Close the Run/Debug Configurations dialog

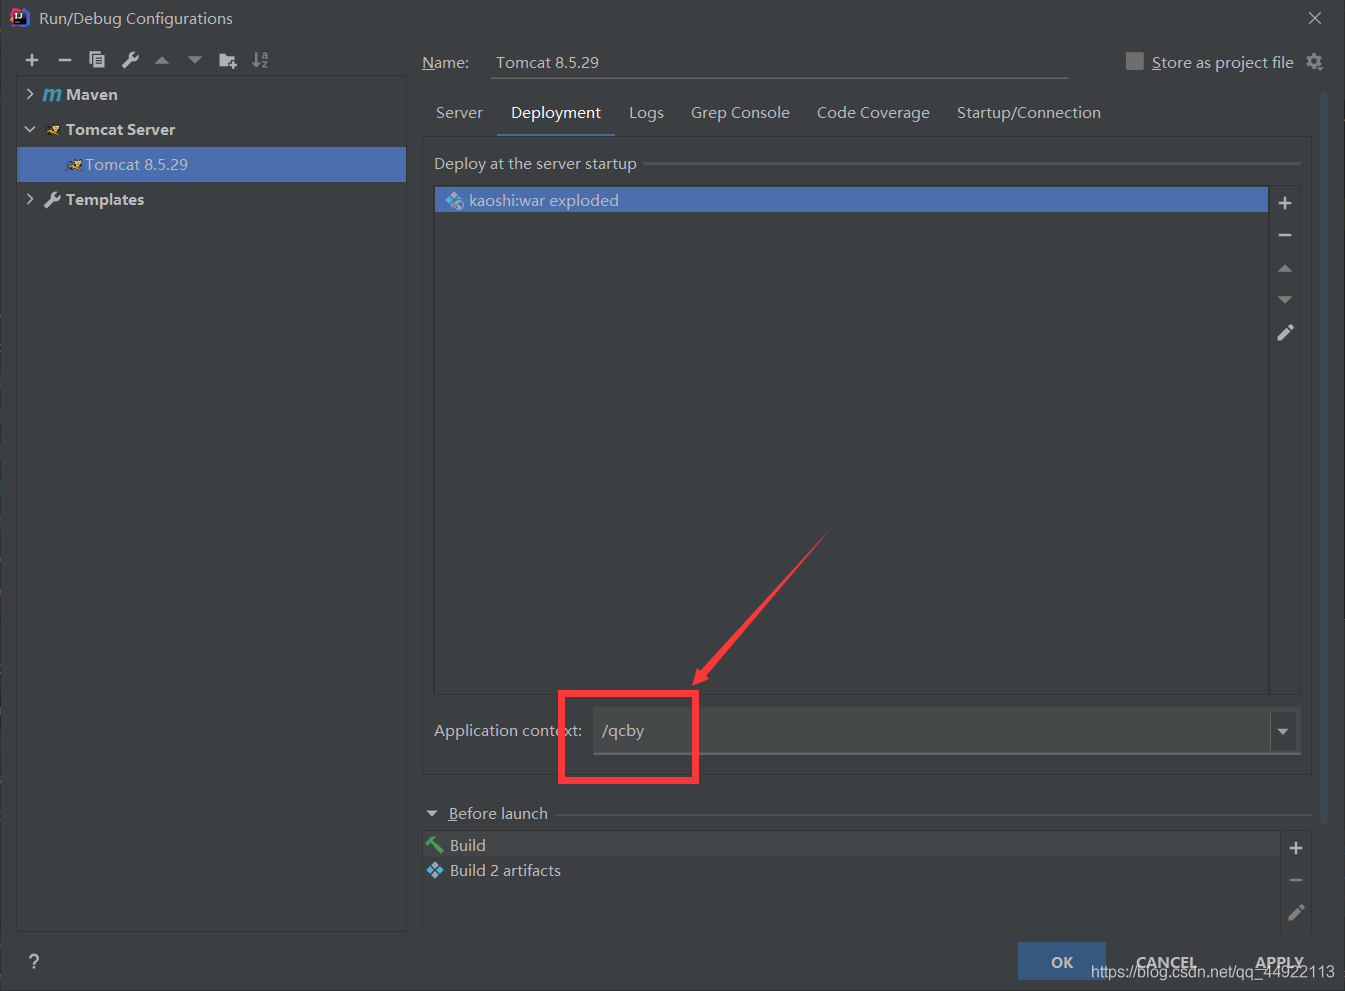(x=1315, y=18)
